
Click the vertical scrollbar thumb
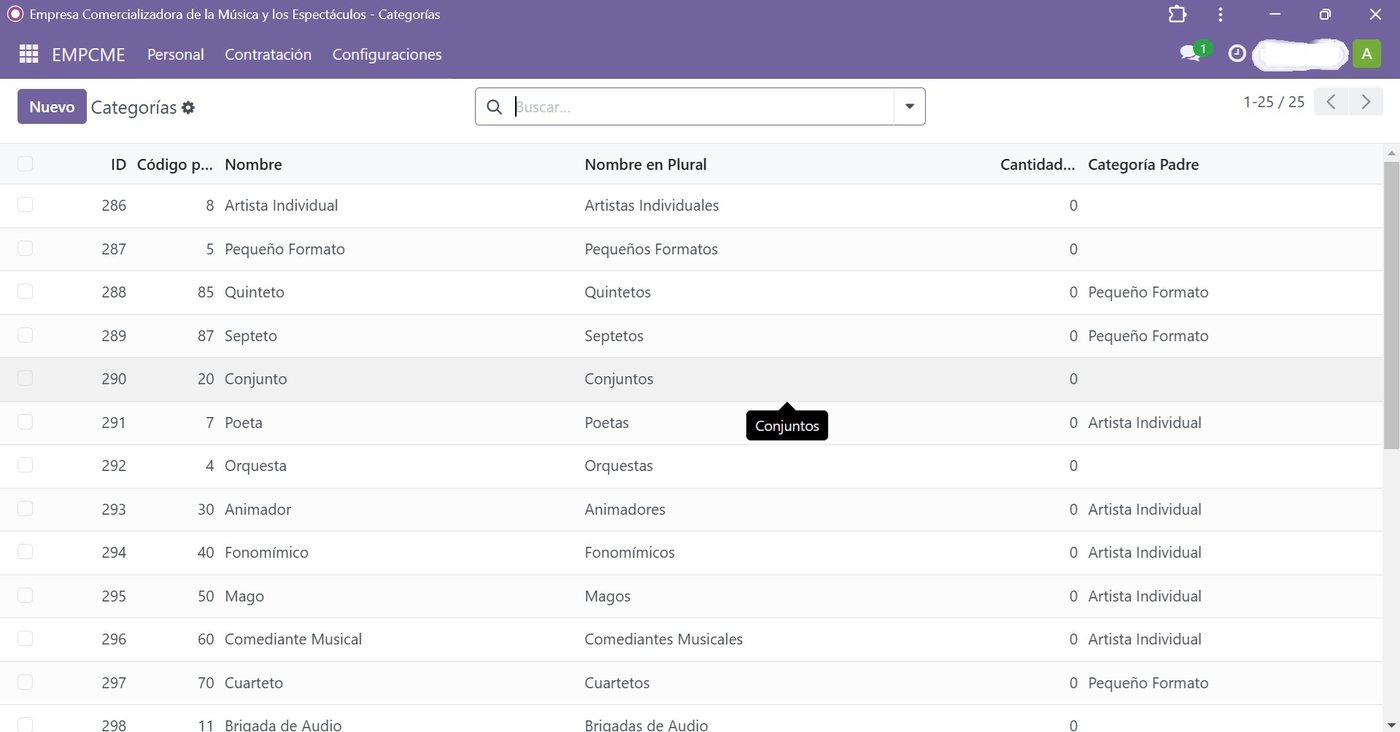[1391, 305]
